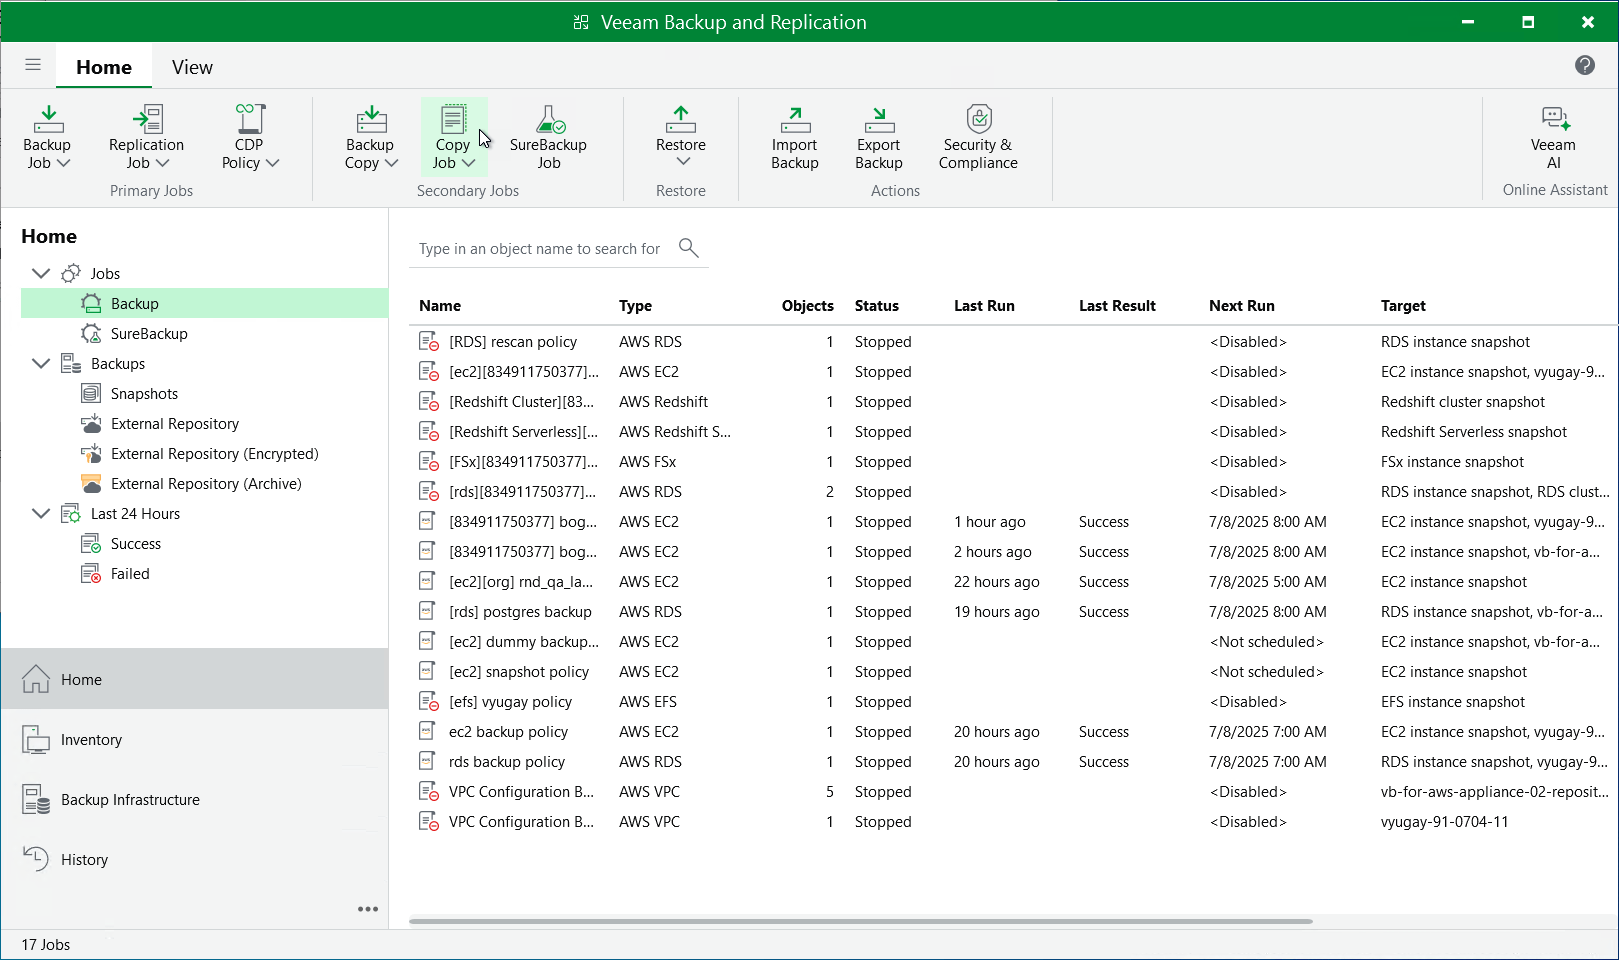The image size is (1619, 960).
Task: Open the History view
Action: [84, 858]
